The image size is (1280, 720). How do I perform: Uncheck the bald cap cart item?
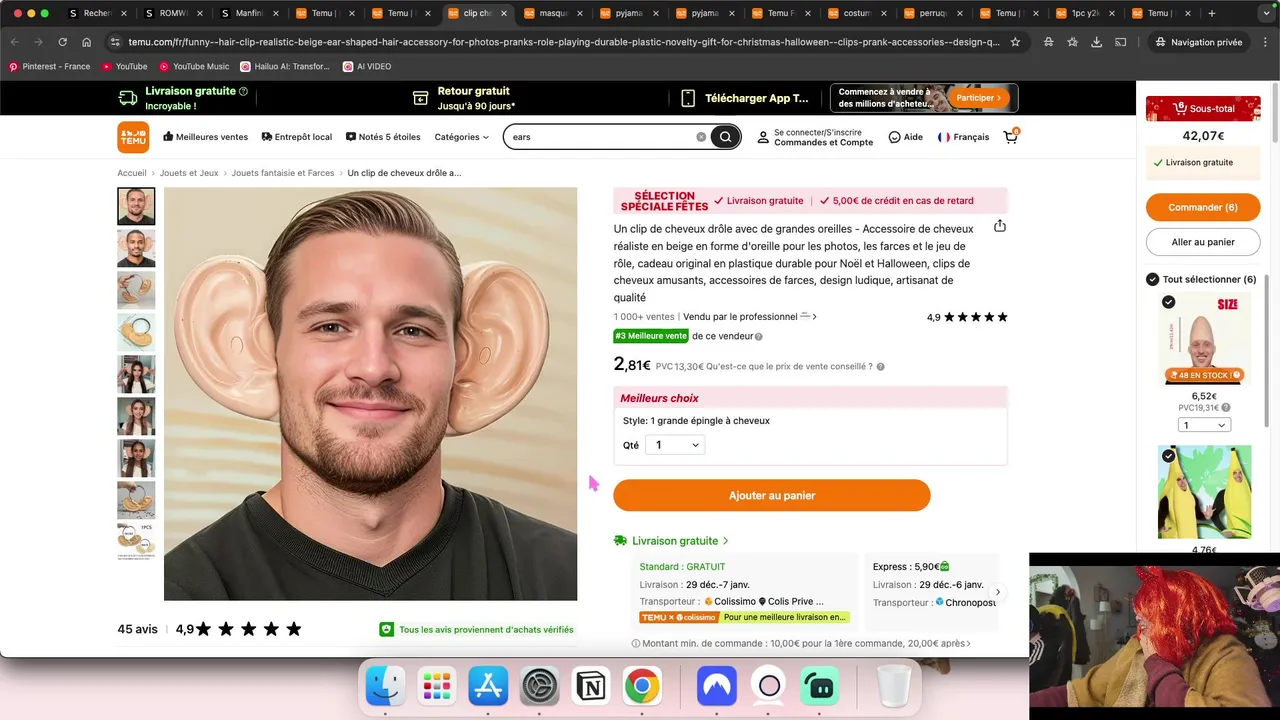click(x=1168, y=302)
